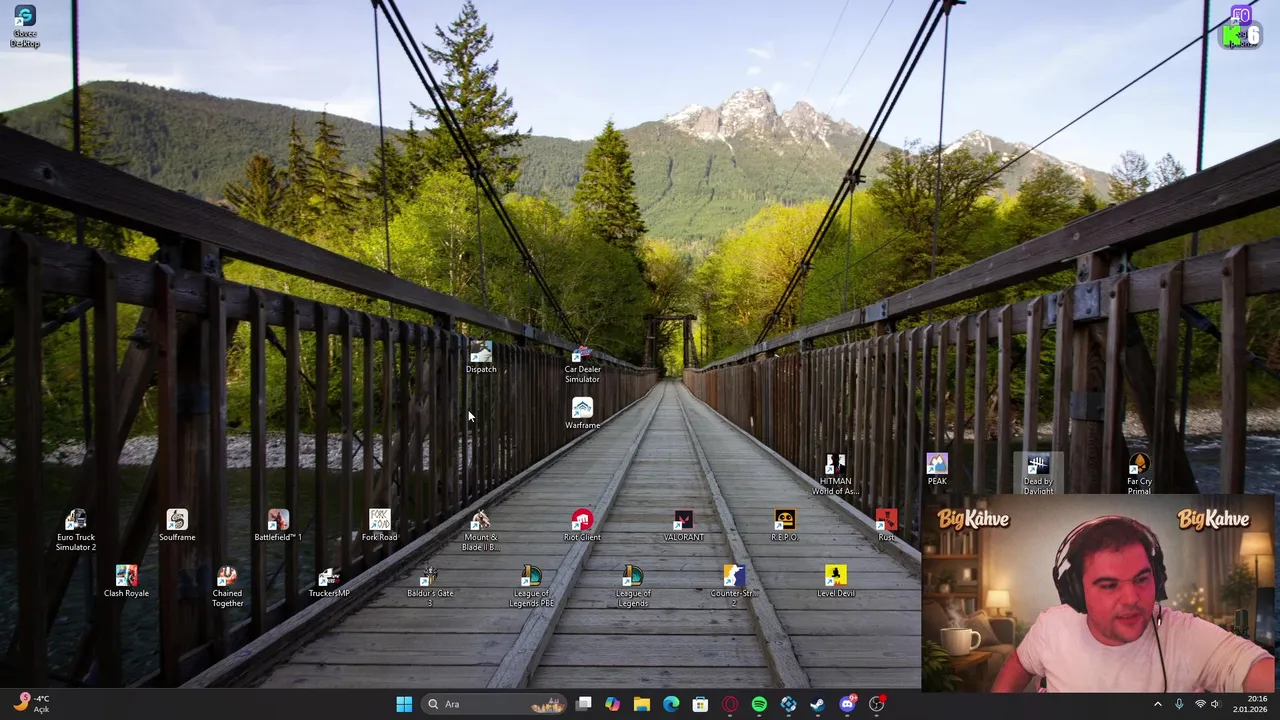Launch Microsoft Edge from the taskbar
1280x720 pixels.
coord(671,704)
